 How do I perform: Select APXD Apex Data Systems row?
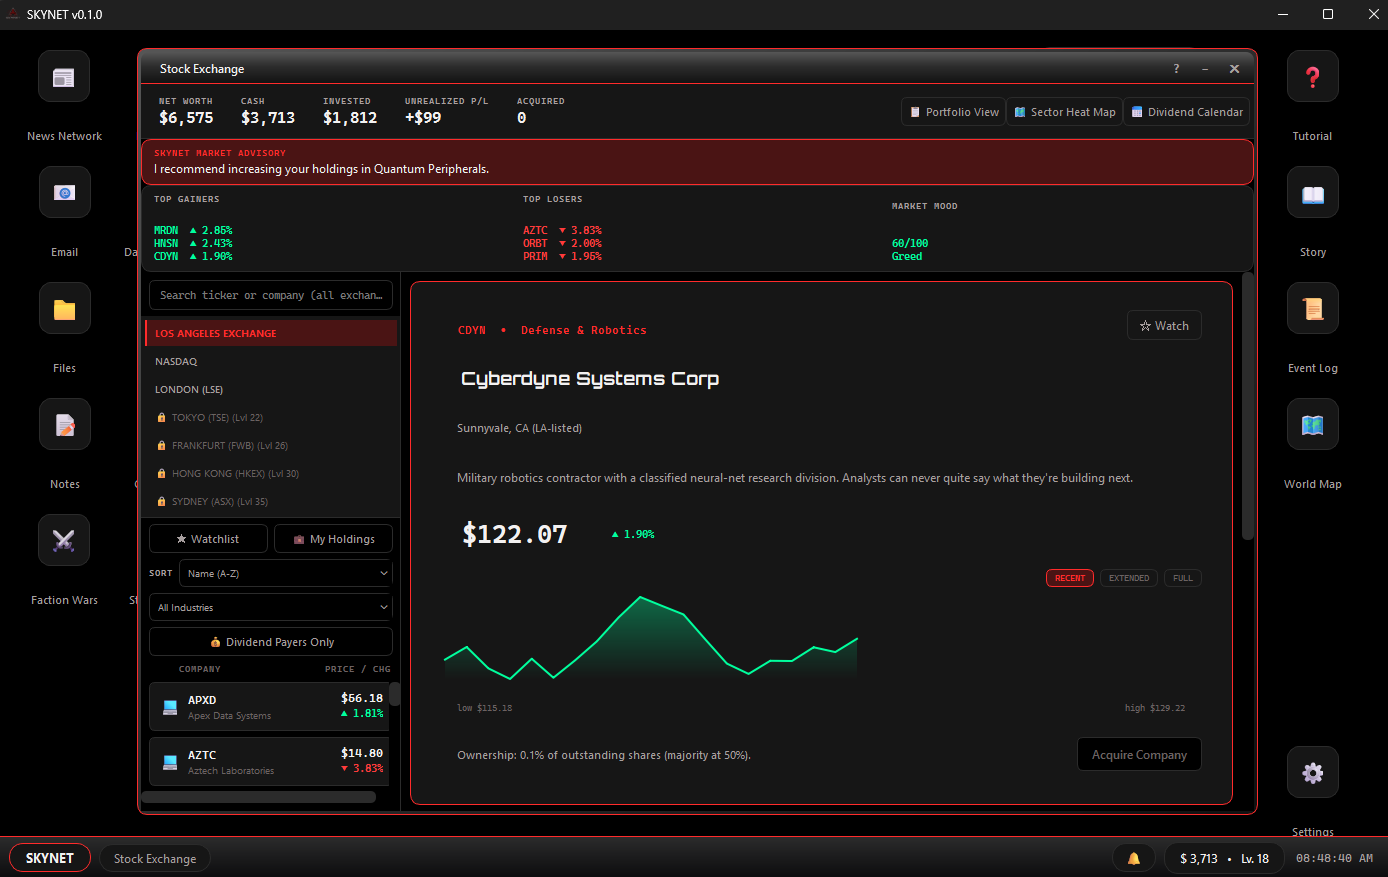coord(270,707)
